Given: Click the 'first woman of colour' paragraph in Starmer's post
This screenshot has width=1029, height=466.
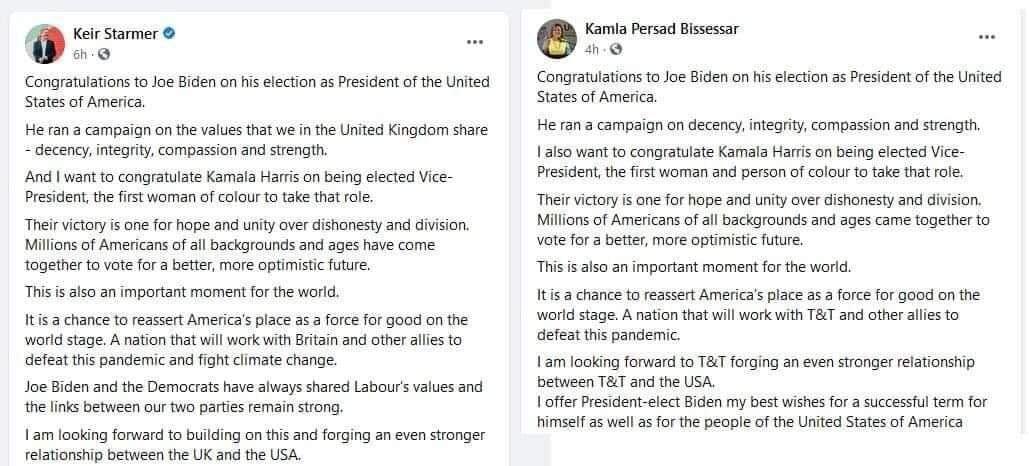Looking at the screenshot, I should tap(239, 187).
